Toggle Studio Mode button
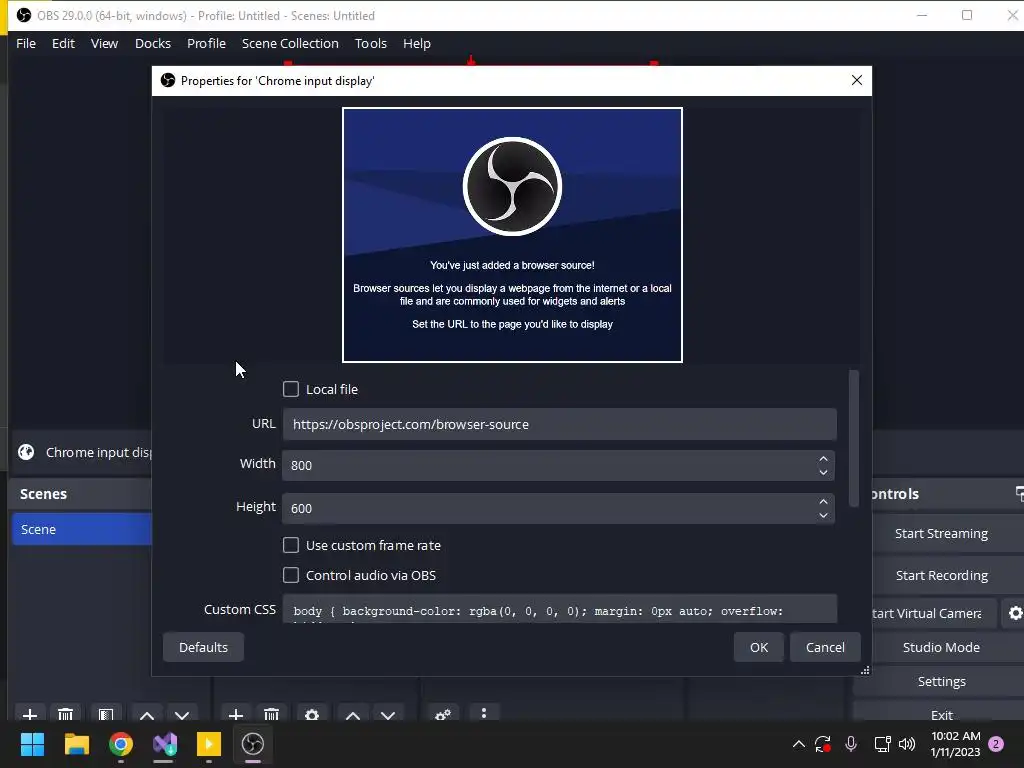Viewport: 1024px width, 768px height. tap(941, 647)
